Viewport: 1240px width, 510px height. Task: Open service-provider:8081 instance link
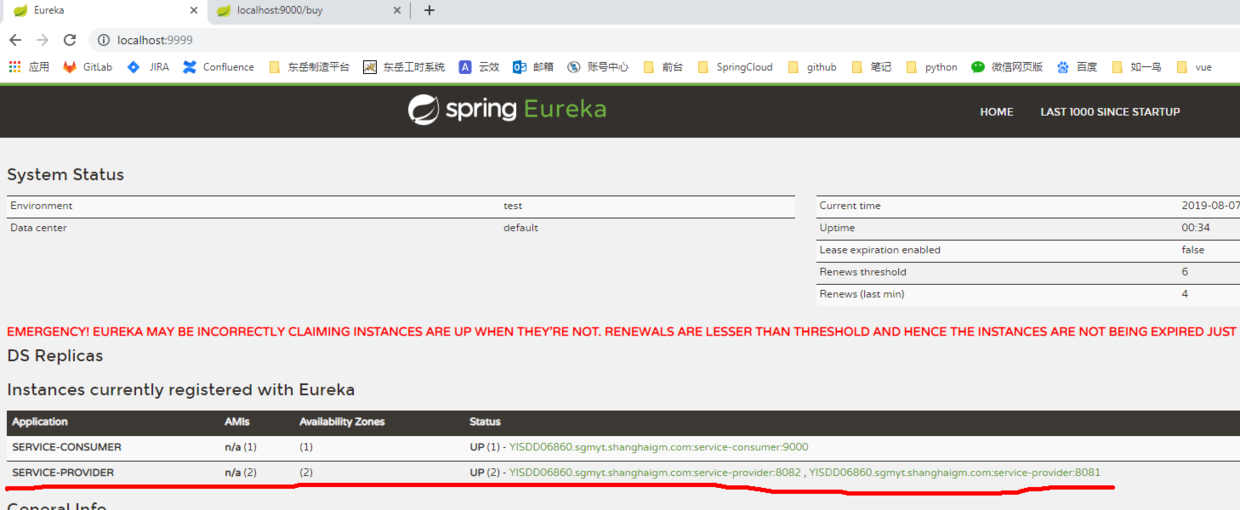955,472
